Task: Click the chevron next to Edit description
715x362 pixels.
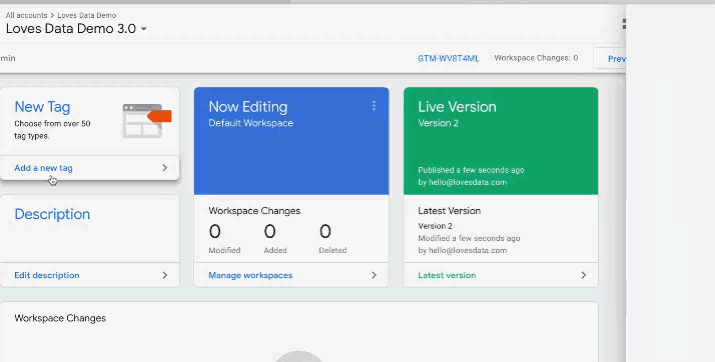Action: [x=165, y=275]
